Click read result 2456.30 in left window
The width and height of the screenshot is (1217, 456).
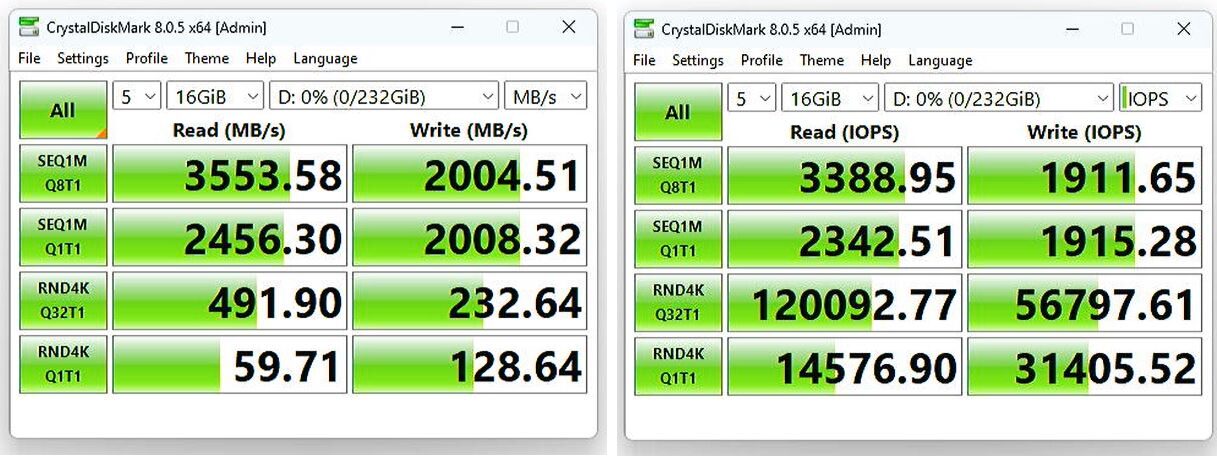230,238
